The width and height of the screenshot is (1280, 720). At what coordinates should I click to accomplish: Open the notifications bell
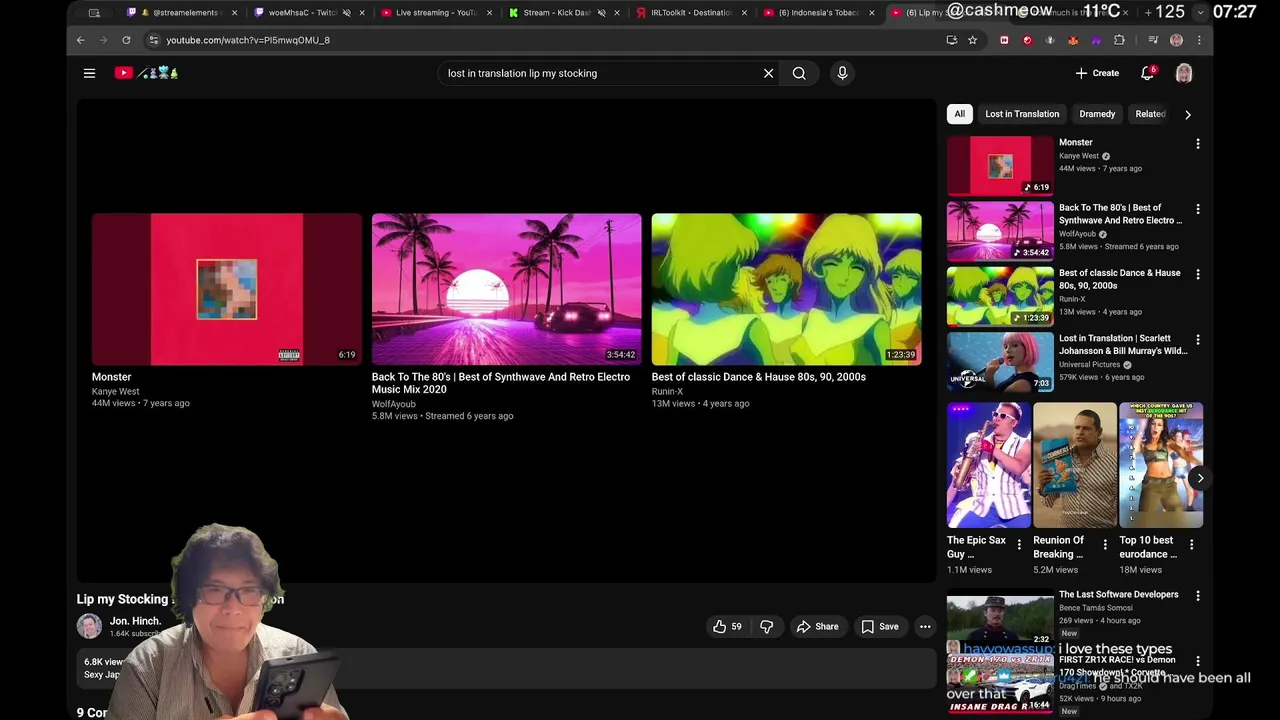click(x=1148, y=73)
